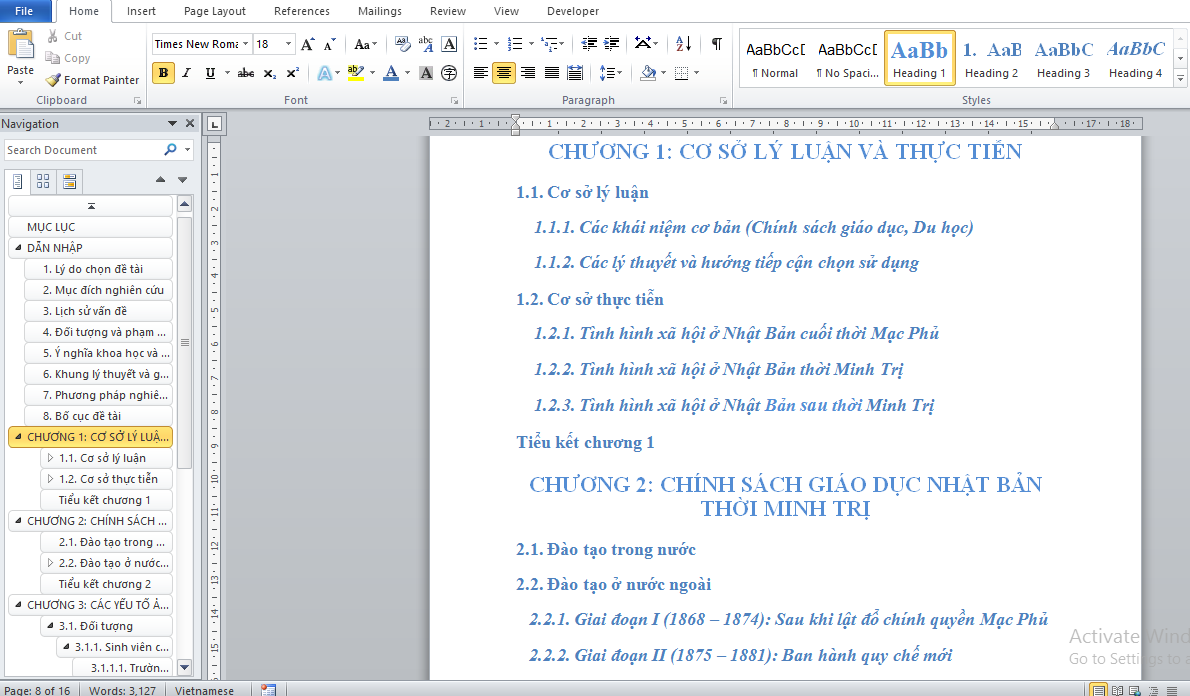The width and height of the screenshot is (1190, 696).
Task: Sort text alphabetically with the Sort icon
Action: [x=683, y=44]
